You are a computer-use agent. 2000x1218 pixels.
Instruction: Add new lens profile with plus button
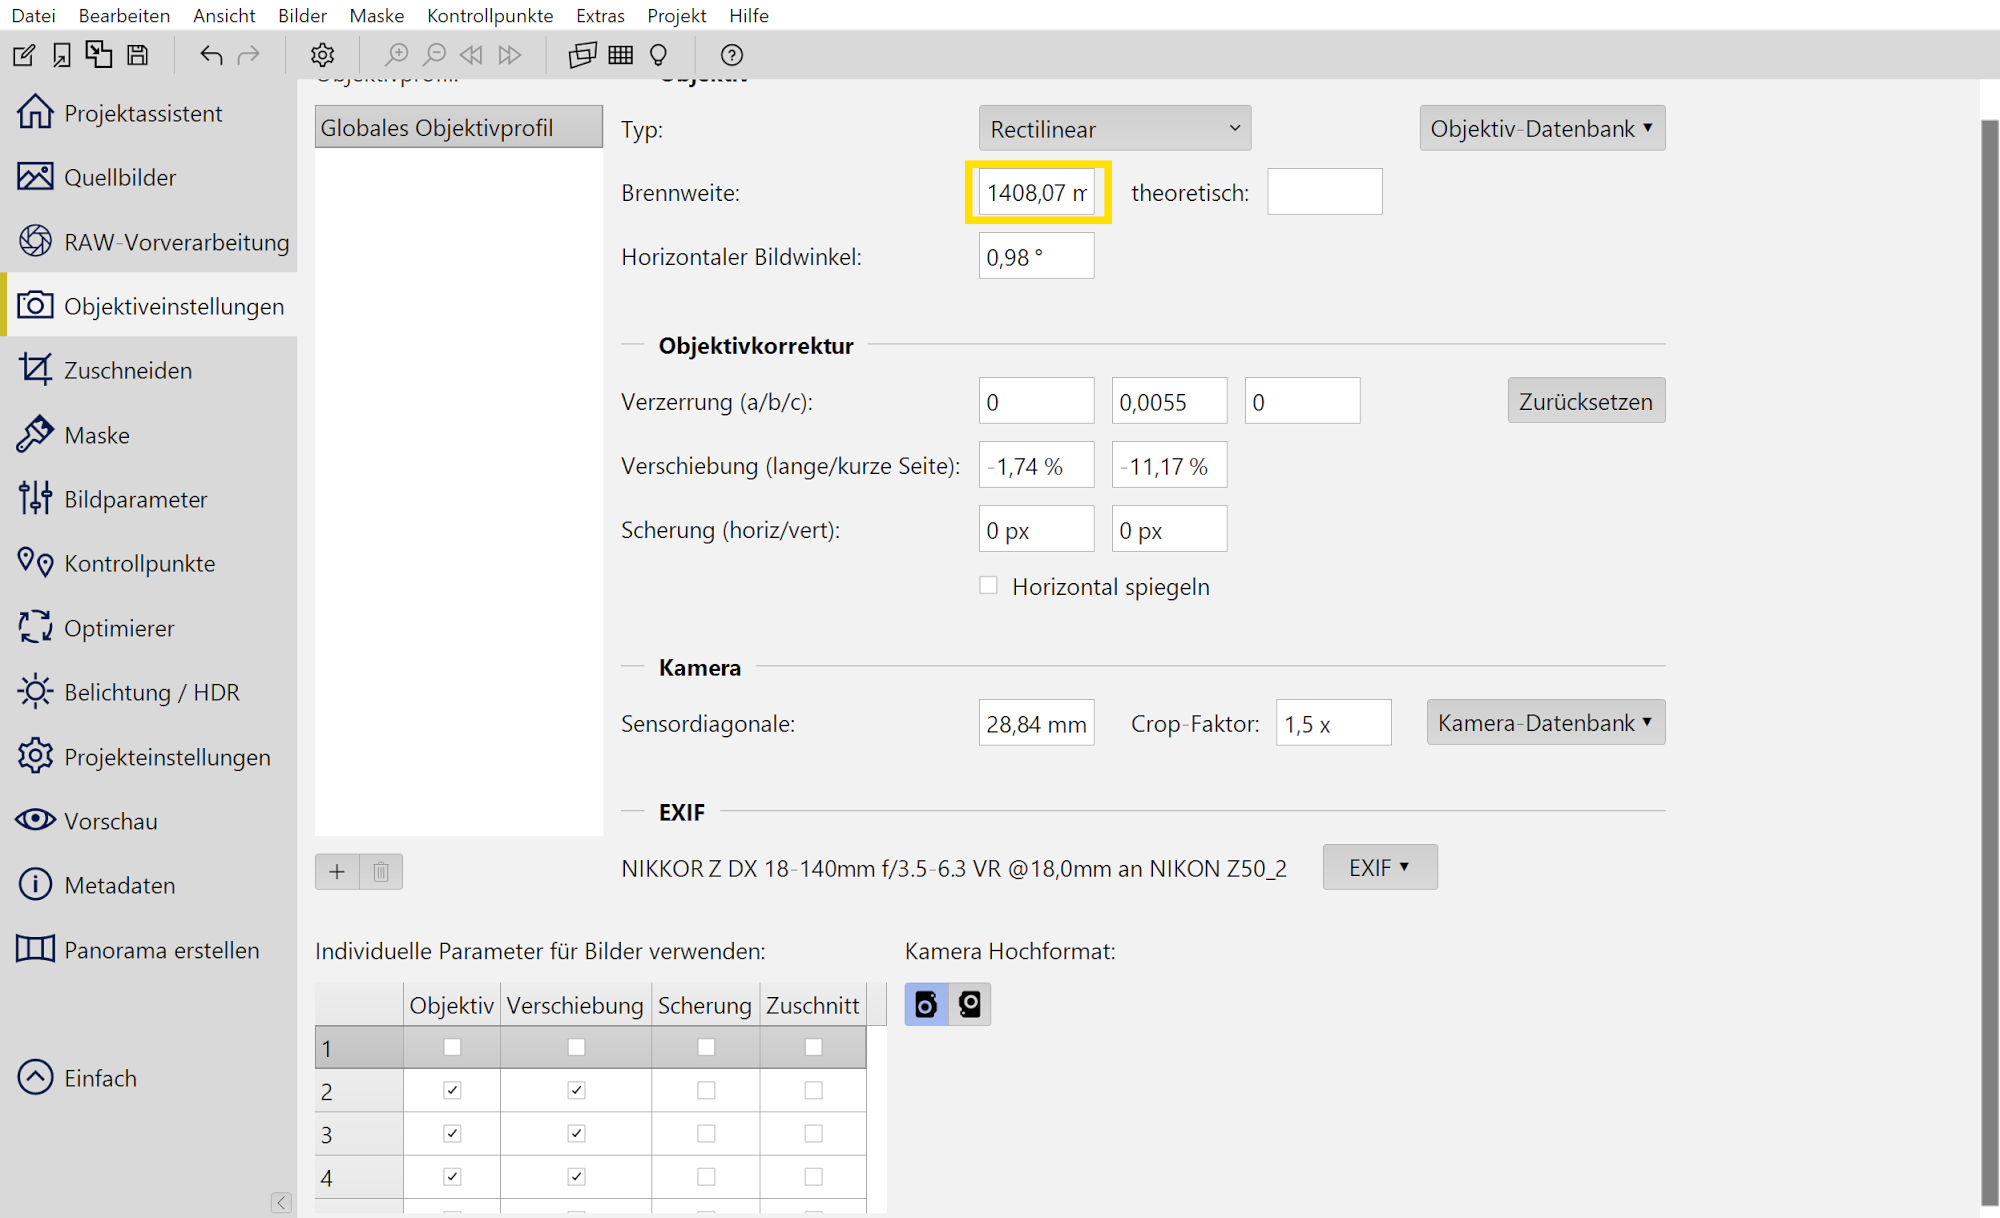(337, 872)
